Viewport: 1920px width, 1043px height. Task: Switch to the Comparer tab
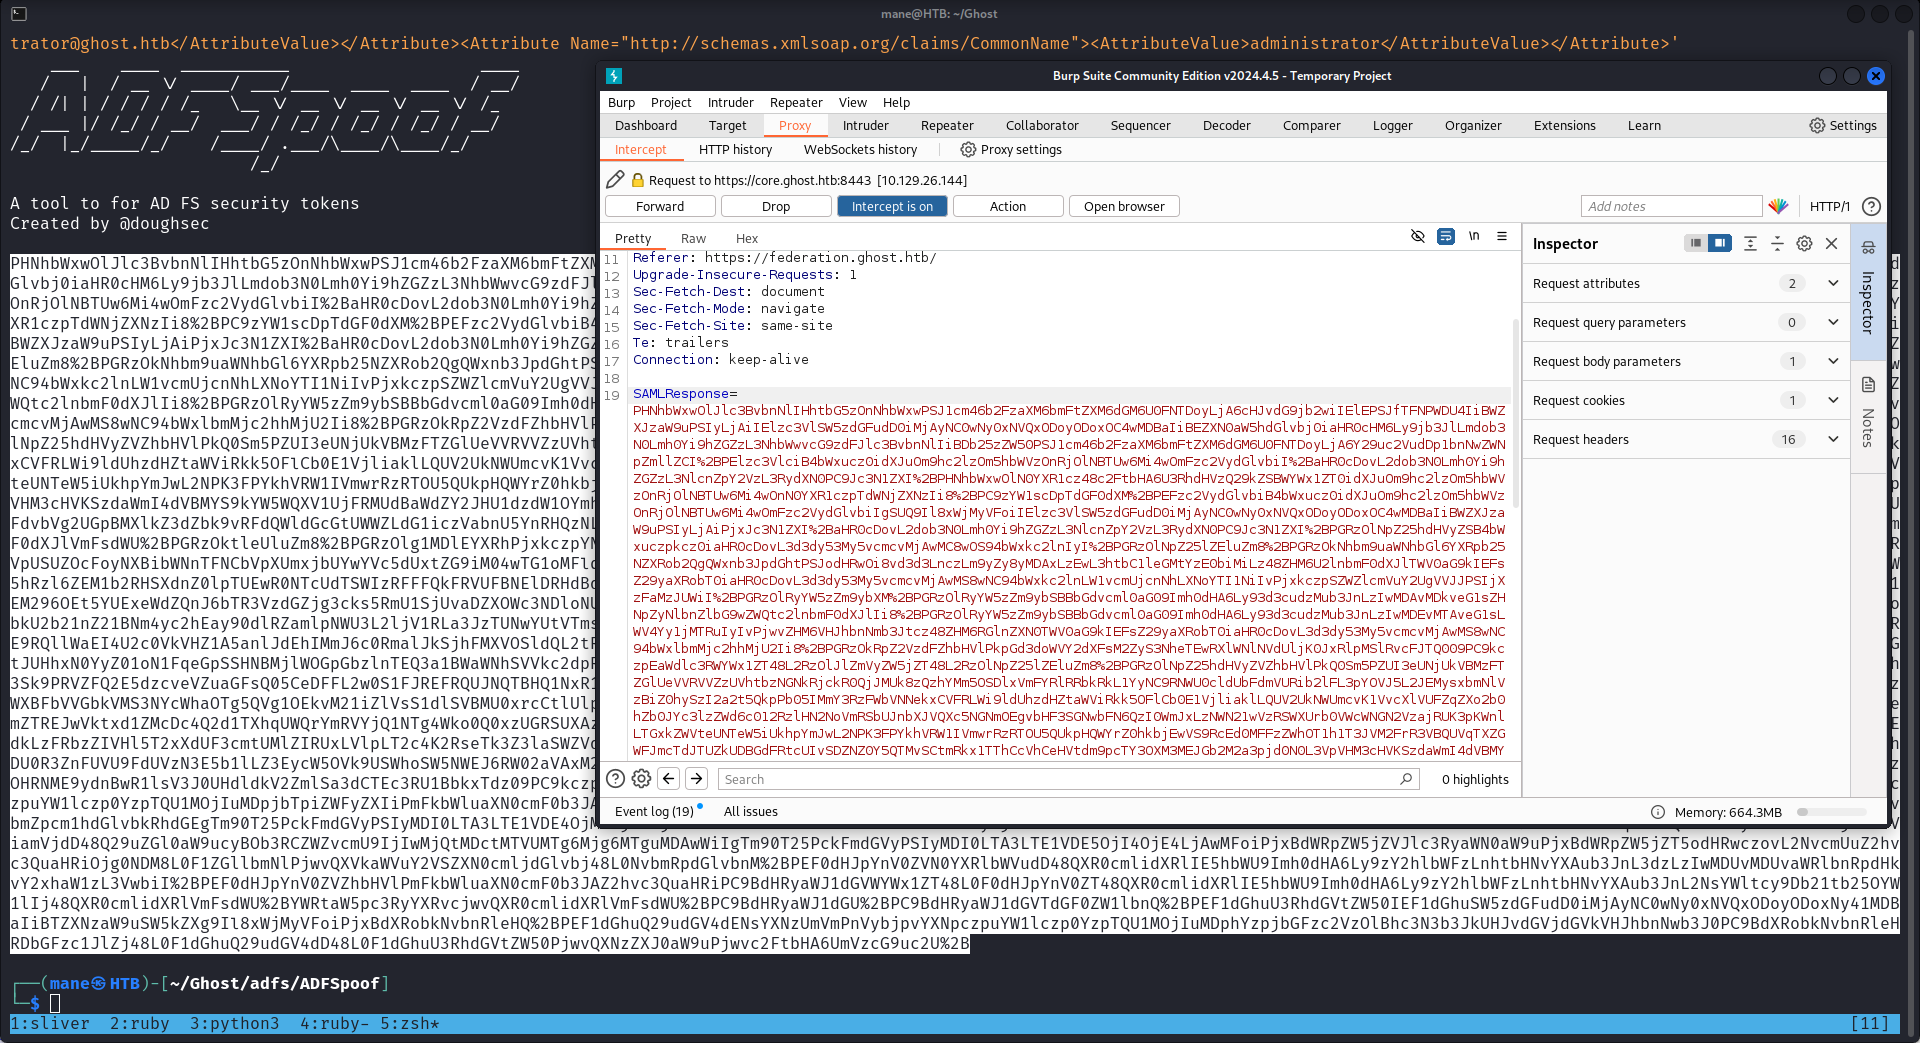pyautogui.click(x=1311, y=125)
